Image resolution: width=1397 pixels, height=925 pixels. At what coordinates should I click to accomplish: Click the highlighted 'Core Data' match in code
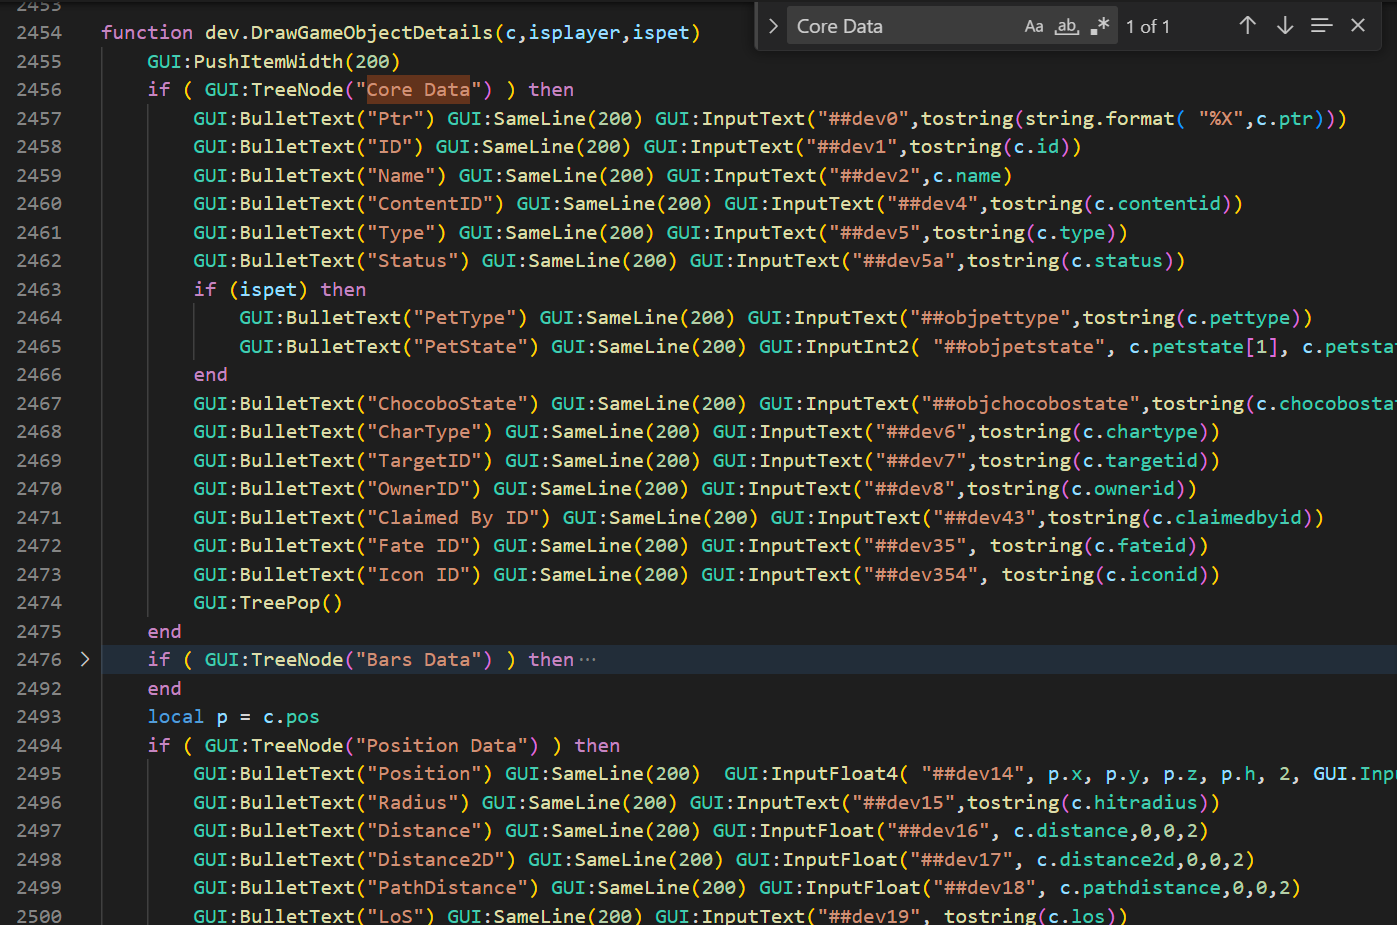[418, 90]
